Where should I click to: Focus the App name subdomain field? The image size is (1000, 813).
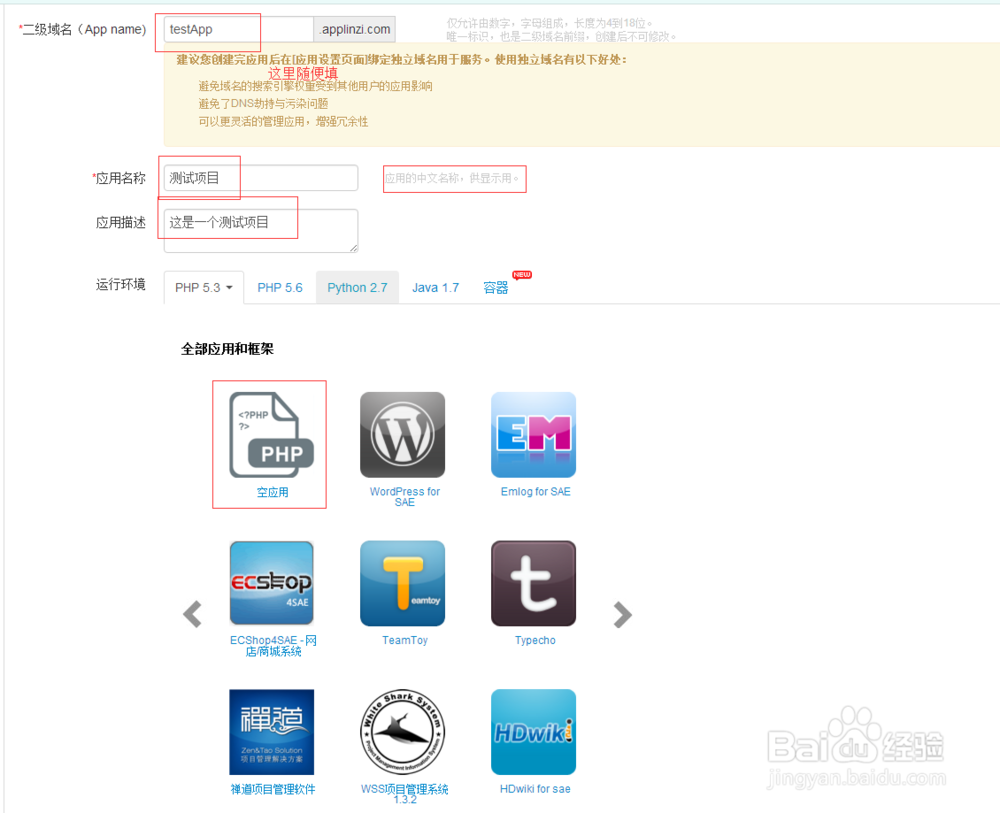point(239,29)
